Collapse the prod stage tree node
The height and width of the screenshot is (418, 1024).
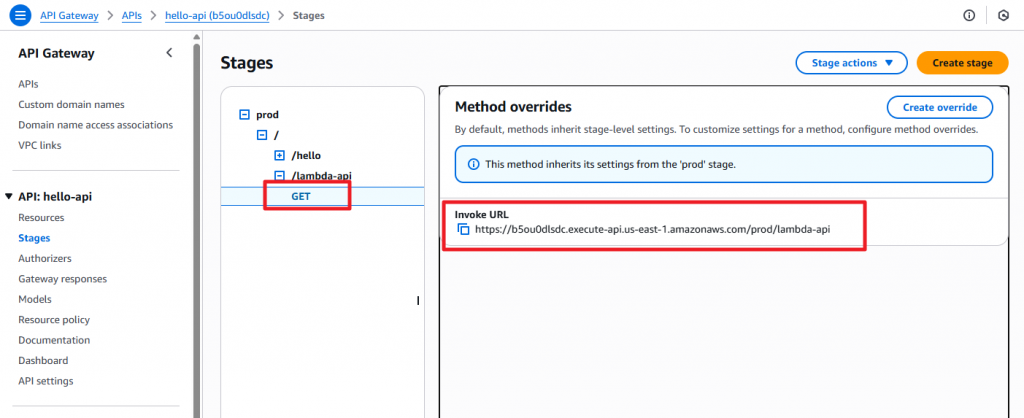pyautogui.click(x=244, y=115)
